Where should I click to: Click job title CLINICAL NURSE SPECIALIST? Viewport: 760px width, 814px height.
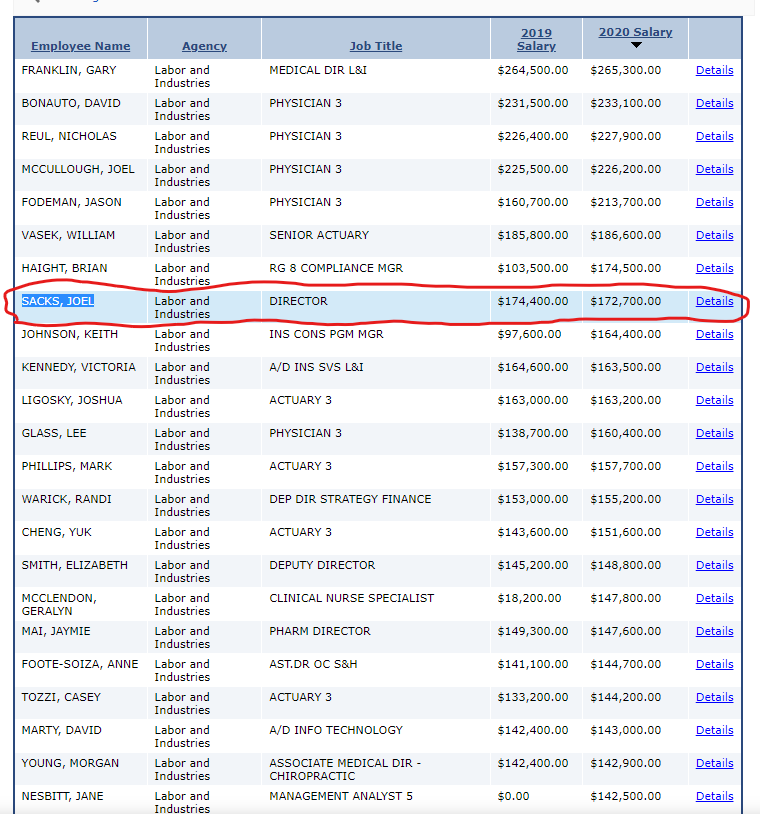(x=351, y=598)
